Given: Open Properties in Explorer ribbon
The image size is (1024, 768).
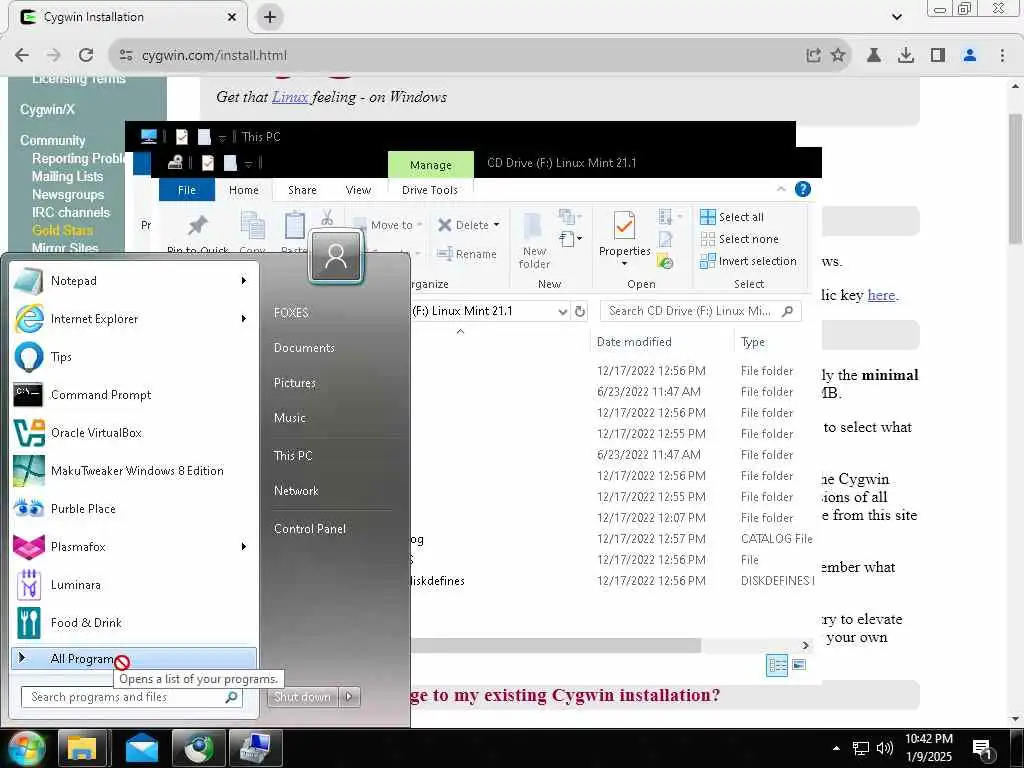Looking at the screenshot, I should [624, 239].
